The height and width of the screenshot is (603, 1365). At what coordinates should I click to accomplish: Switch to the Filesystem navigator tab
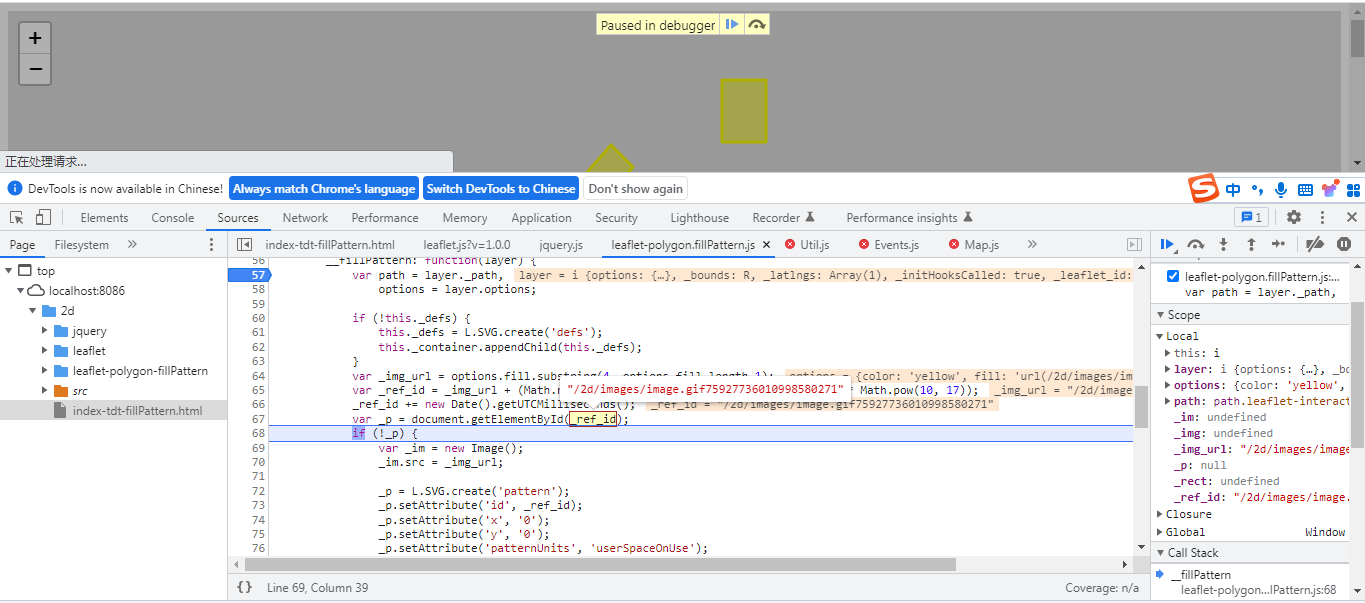(x=82, y=244)
